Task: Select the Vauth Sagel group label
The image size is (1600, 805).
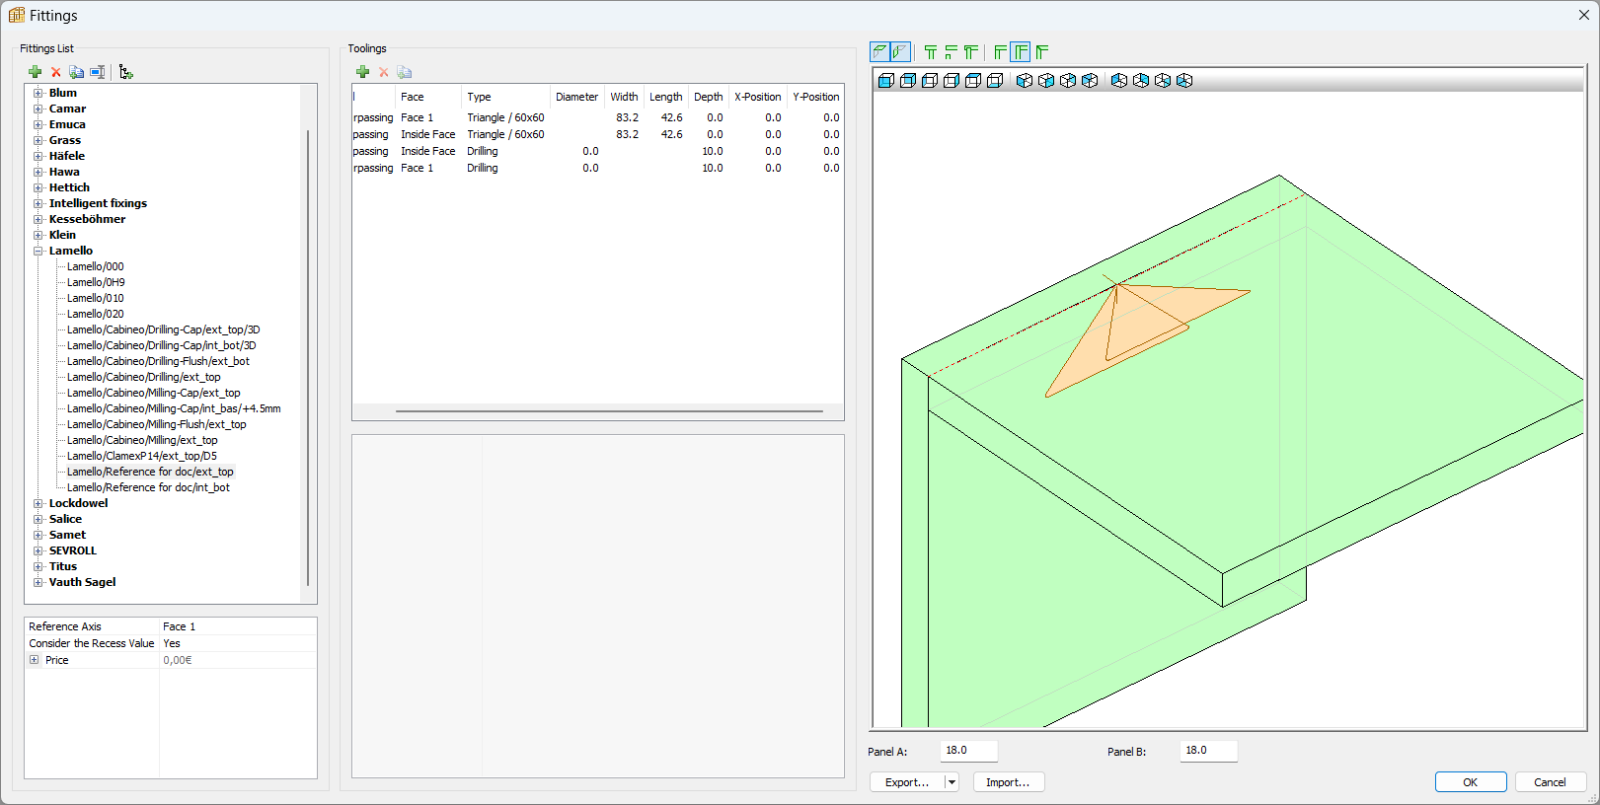Action: tap(82, 582)
